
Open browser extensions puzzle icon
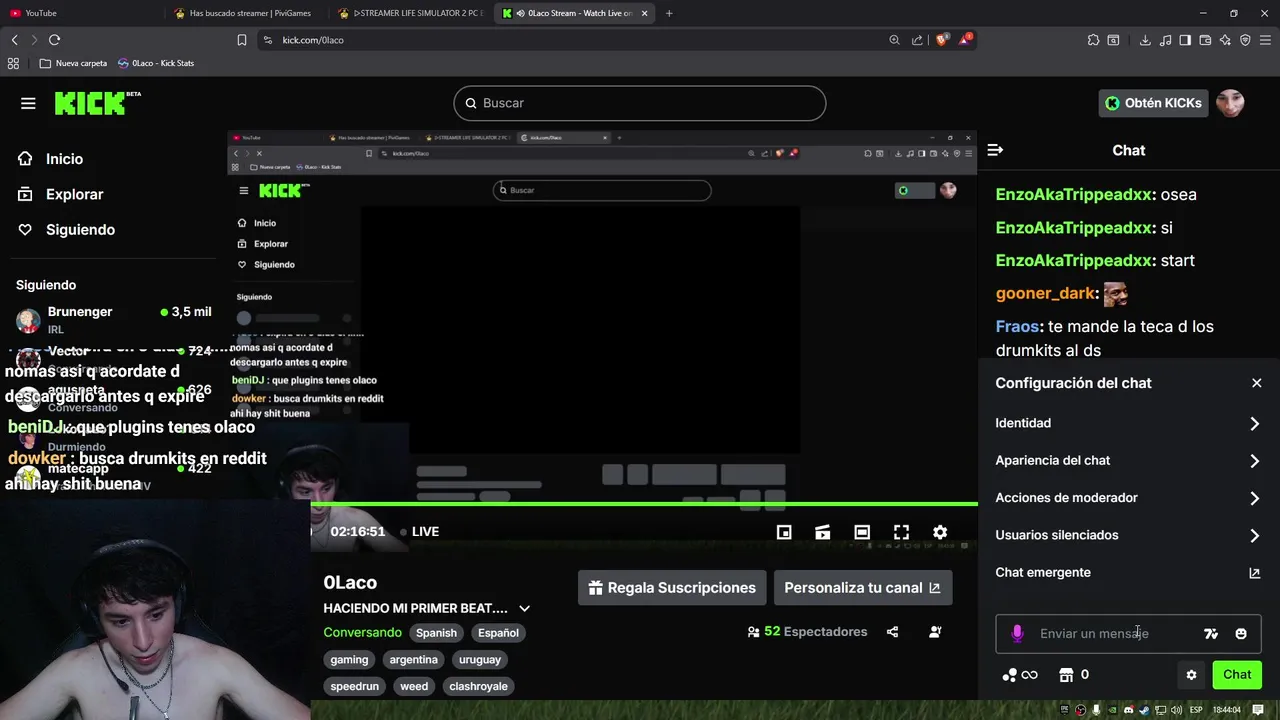pos(1093,40)
